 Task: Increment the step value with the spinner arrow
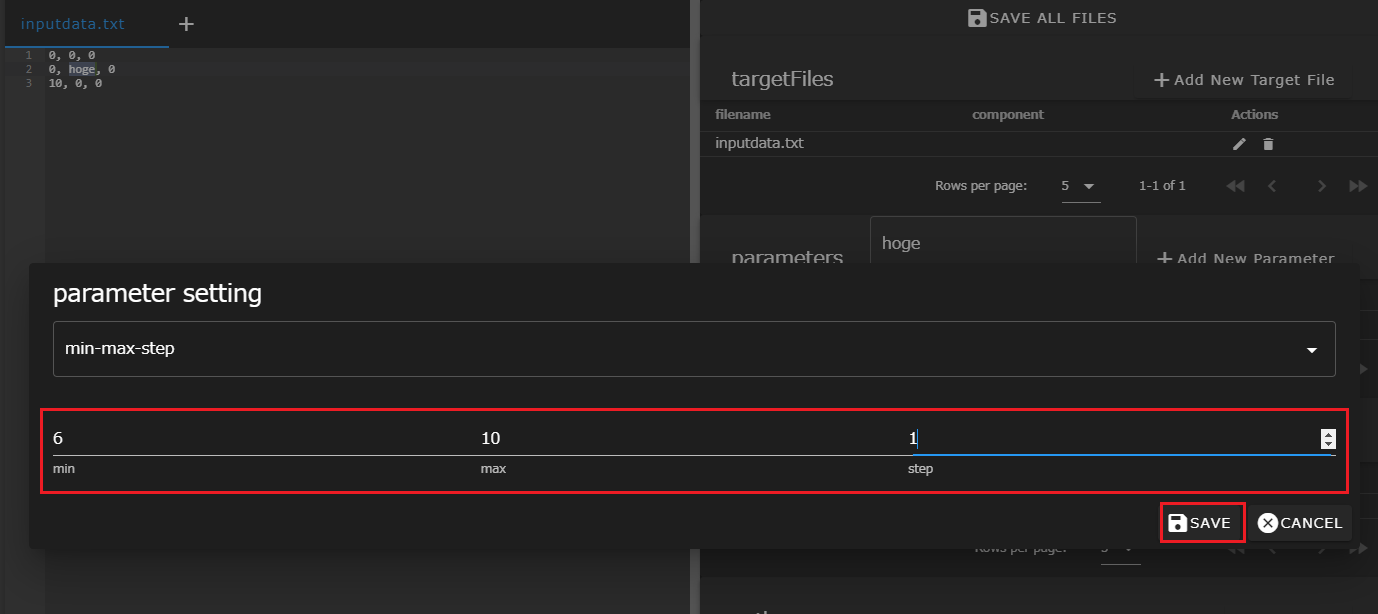click(x=1328, y=434)
